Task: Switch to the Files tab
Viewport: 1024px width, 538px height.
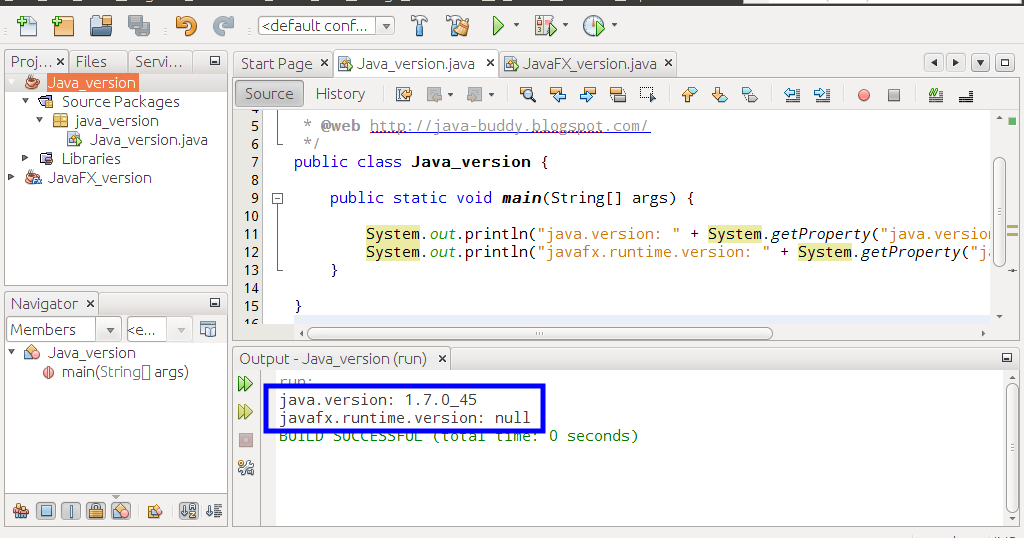Action: 91,61
